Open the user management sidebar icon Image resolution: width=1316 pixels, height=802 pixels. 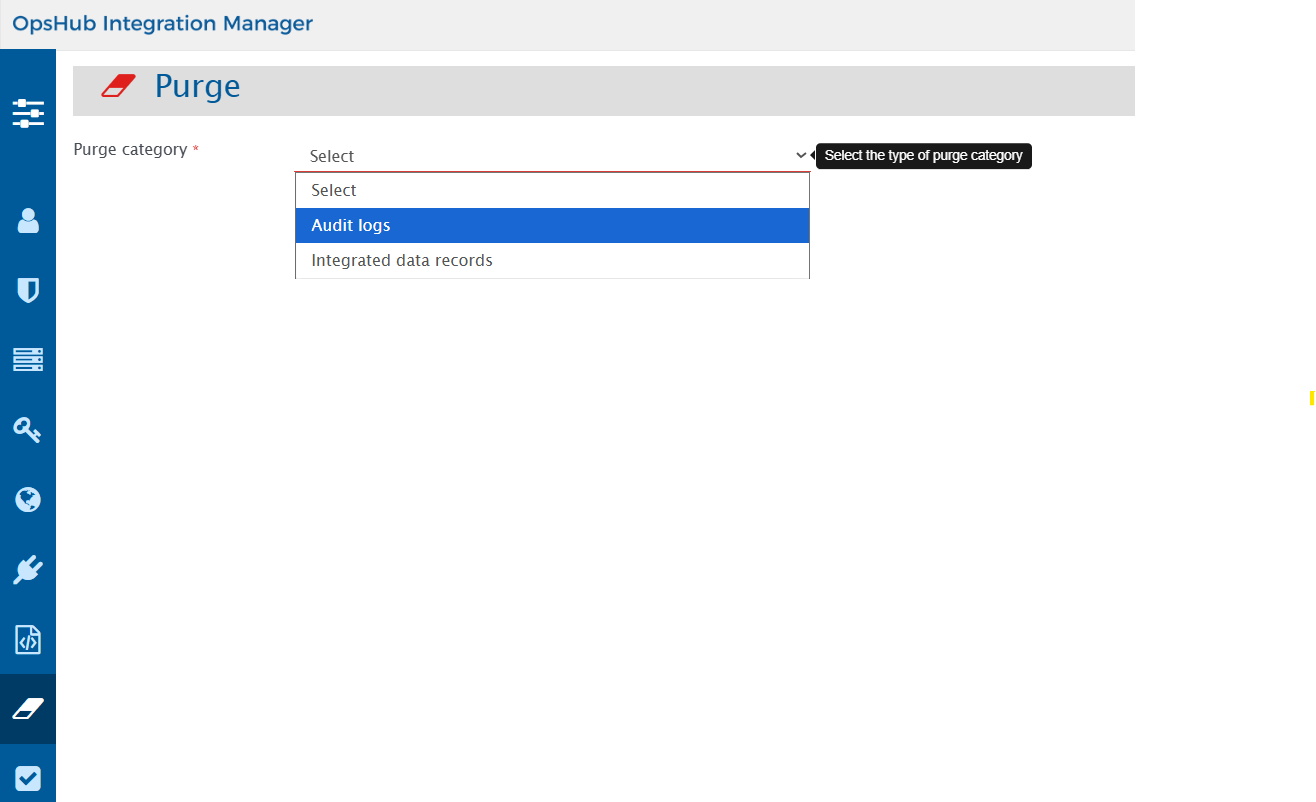pyautogui.click(x=28, y=221)
